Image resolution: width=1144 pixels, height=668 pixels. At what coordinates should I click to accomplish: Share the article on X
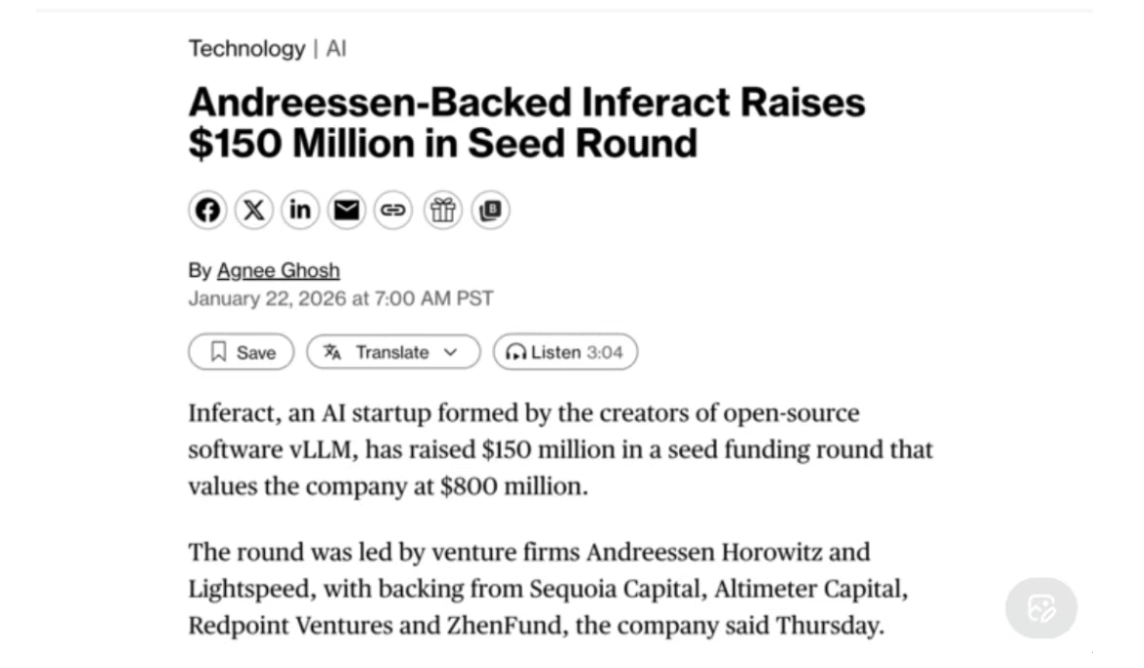(x=254, y=210)
